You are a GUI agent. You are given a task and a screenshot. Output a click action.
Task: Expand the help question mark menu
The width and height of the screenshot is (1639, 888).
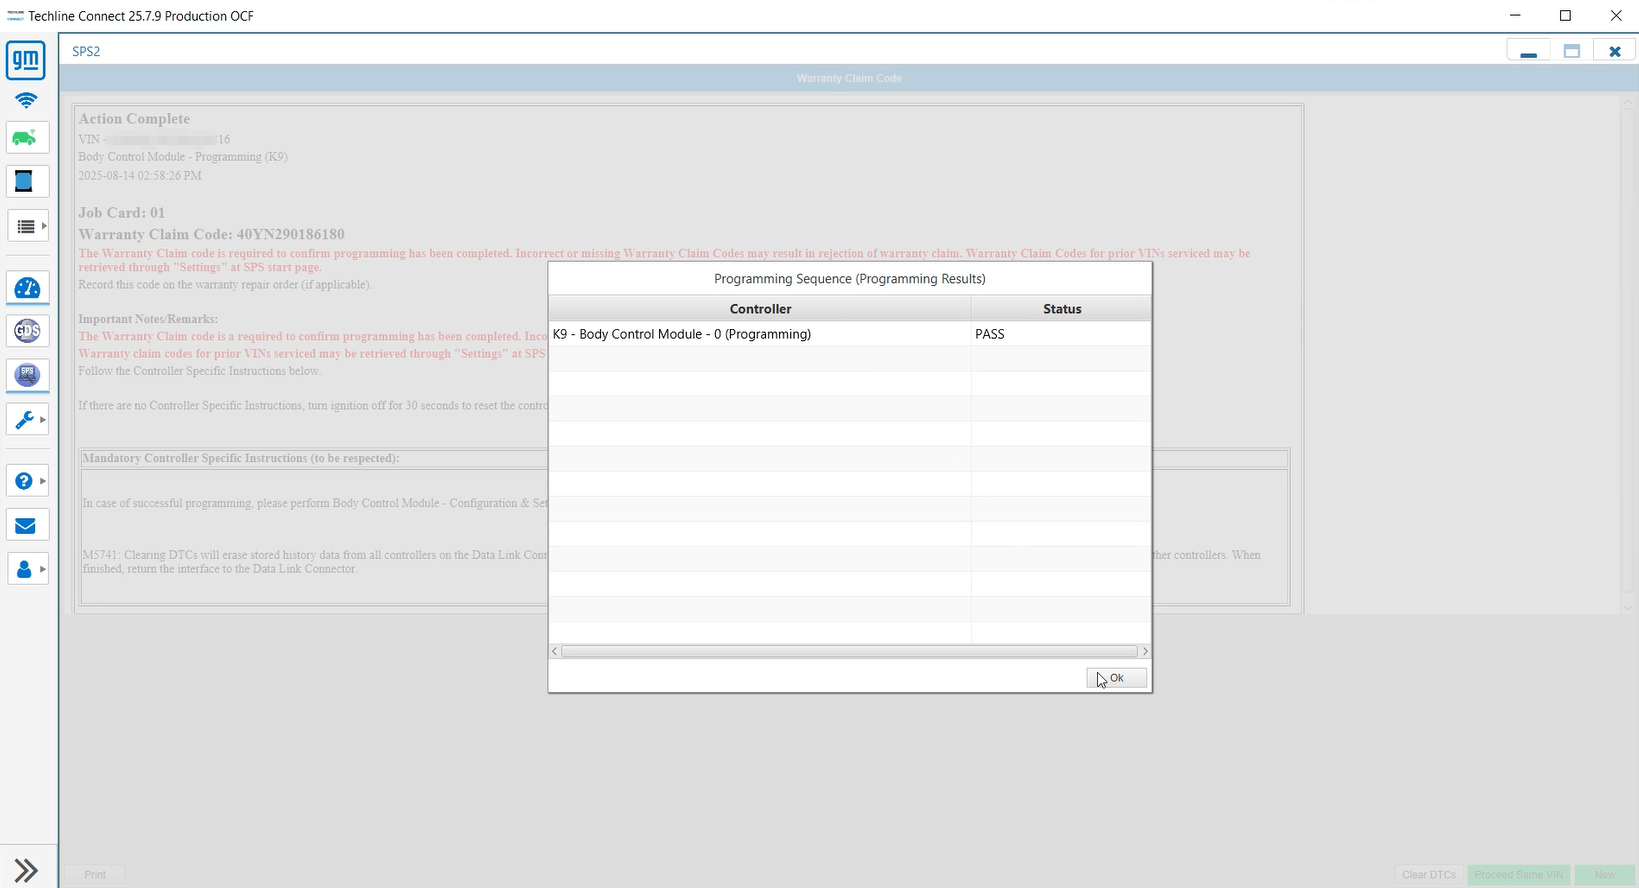pyautogui.click(x=27, y=481)
